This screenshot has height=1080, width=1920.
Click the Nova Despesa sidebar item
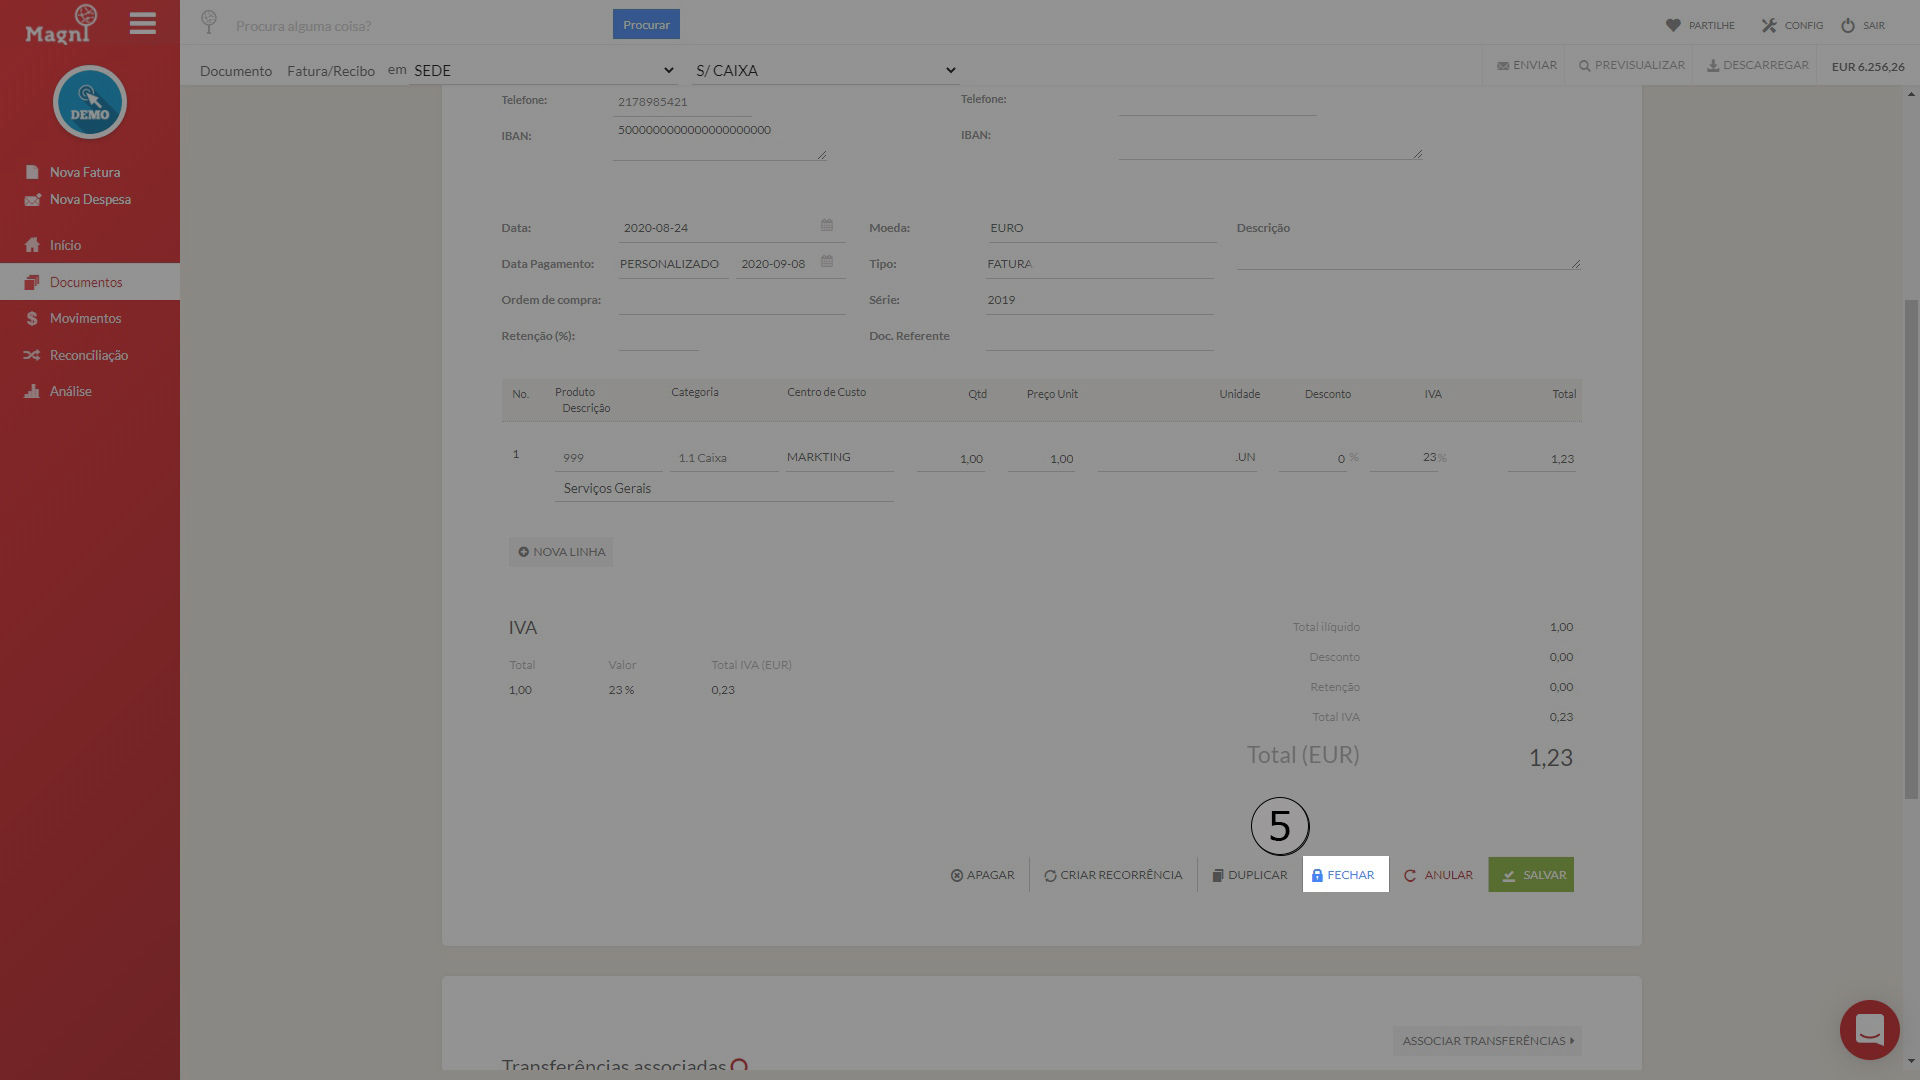pos(78,199)
